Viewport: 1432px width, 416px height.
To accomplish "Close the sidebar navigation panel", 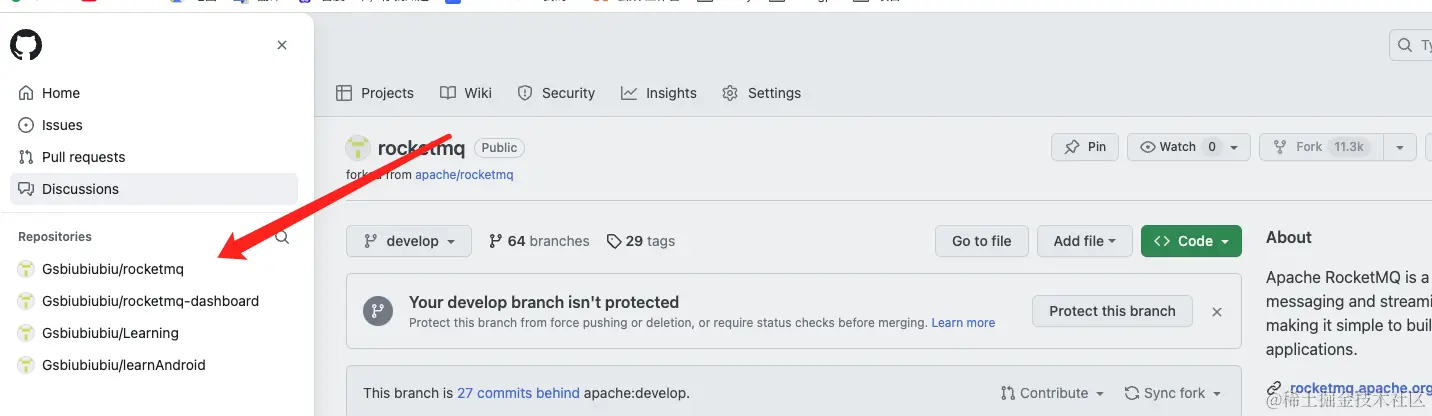I will click(x=282, y=45).
